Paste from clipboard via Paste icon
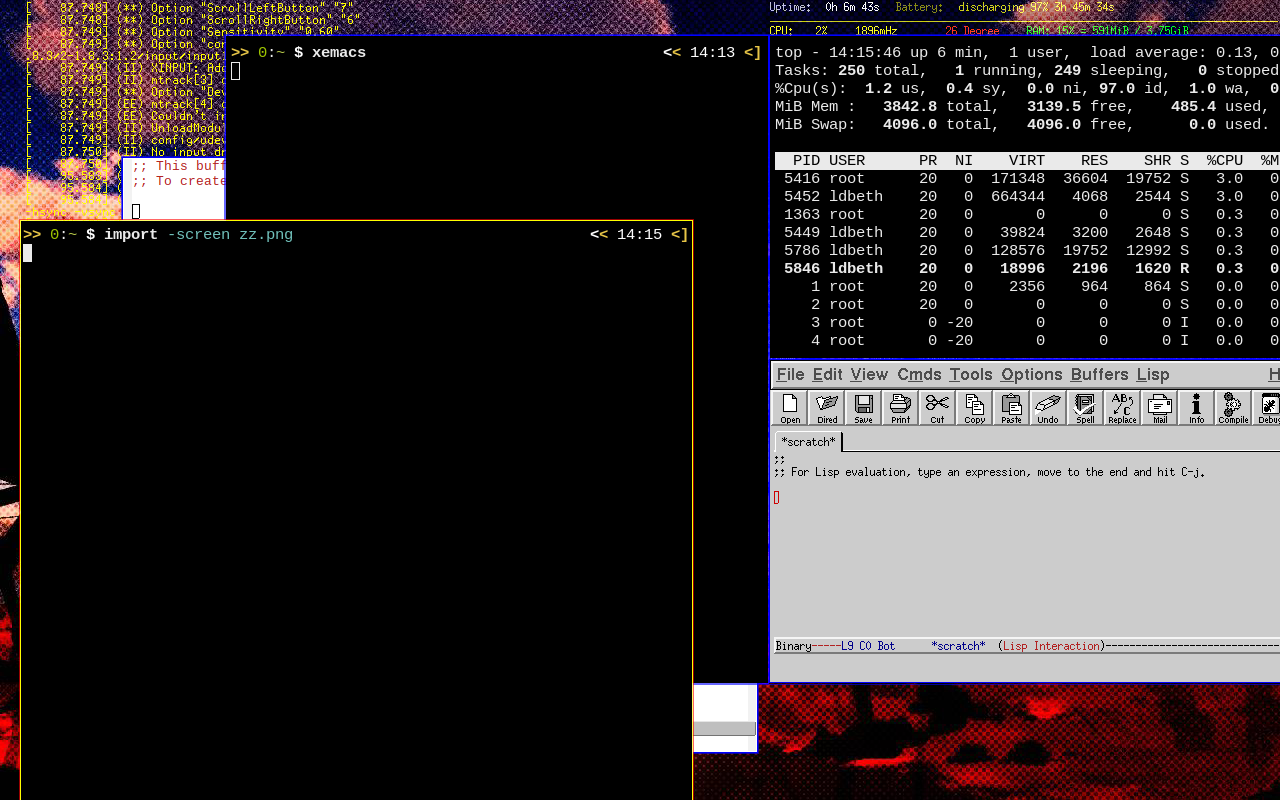 pyautogui.click(x=1011, y=408)
